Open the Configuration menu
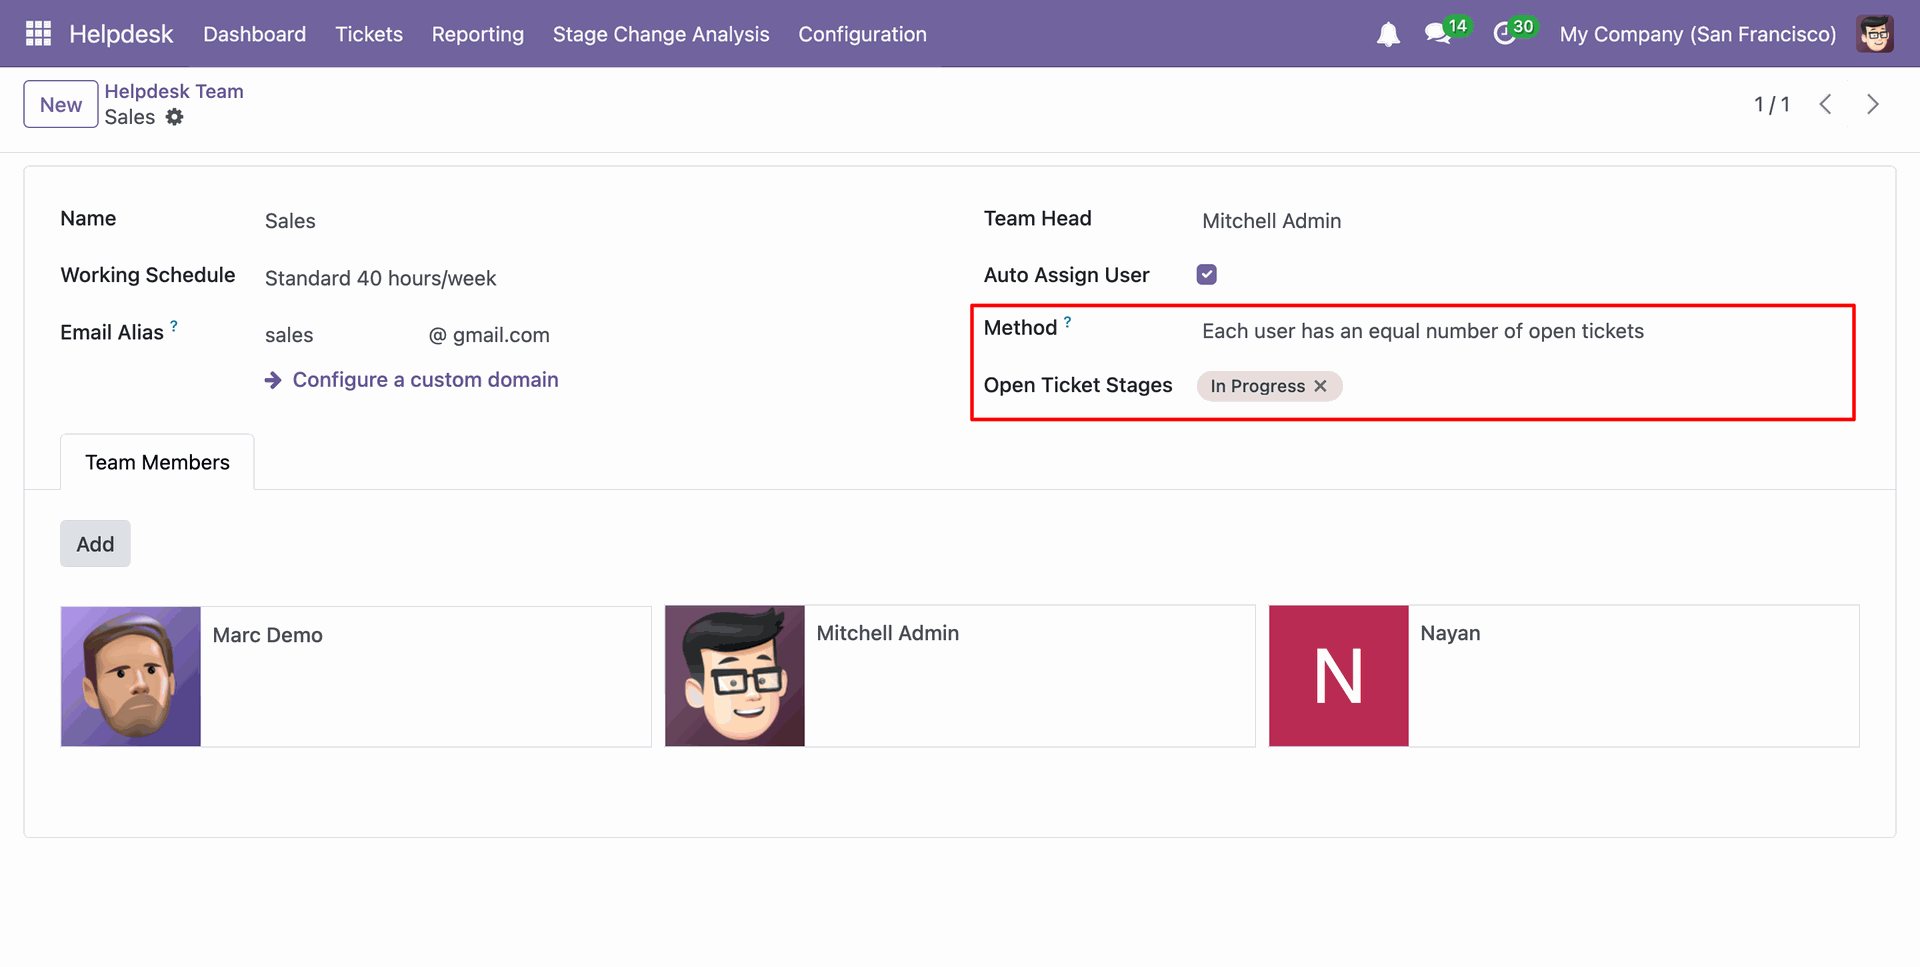The height and width of the screenshot is (967, 1920). (862, 34)
